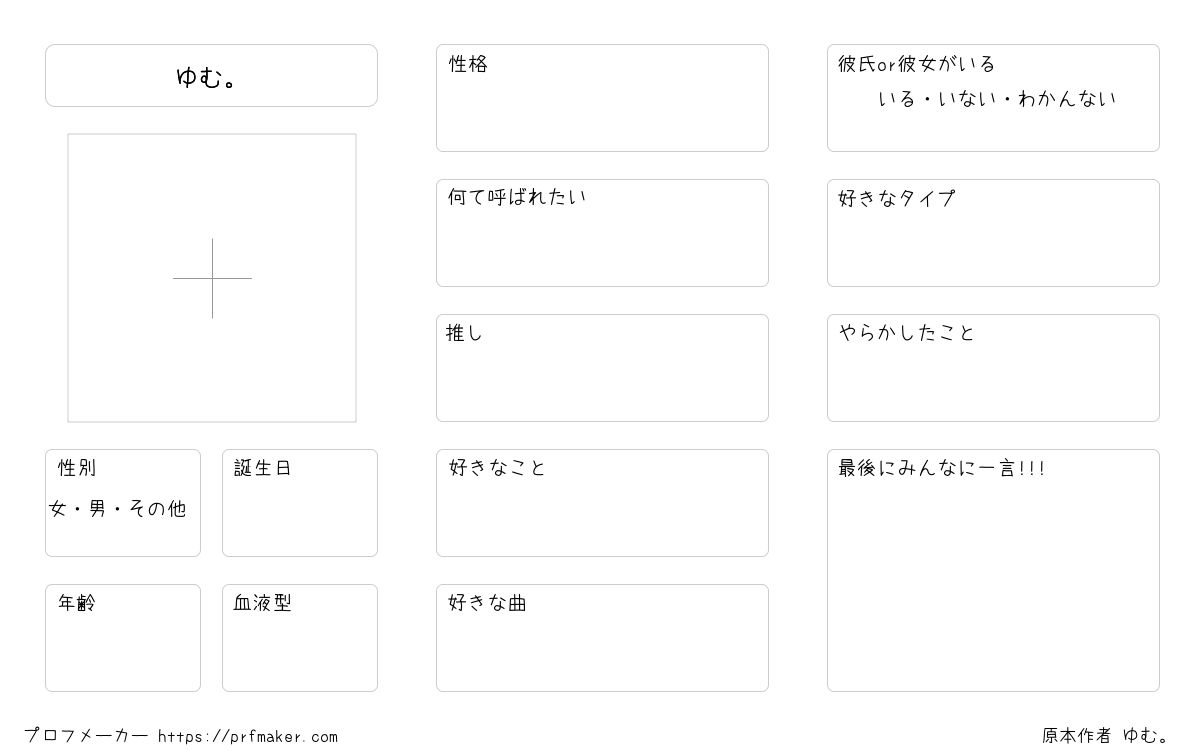
Task: Click inside the 血液型 box
Action: coord(300,638)
